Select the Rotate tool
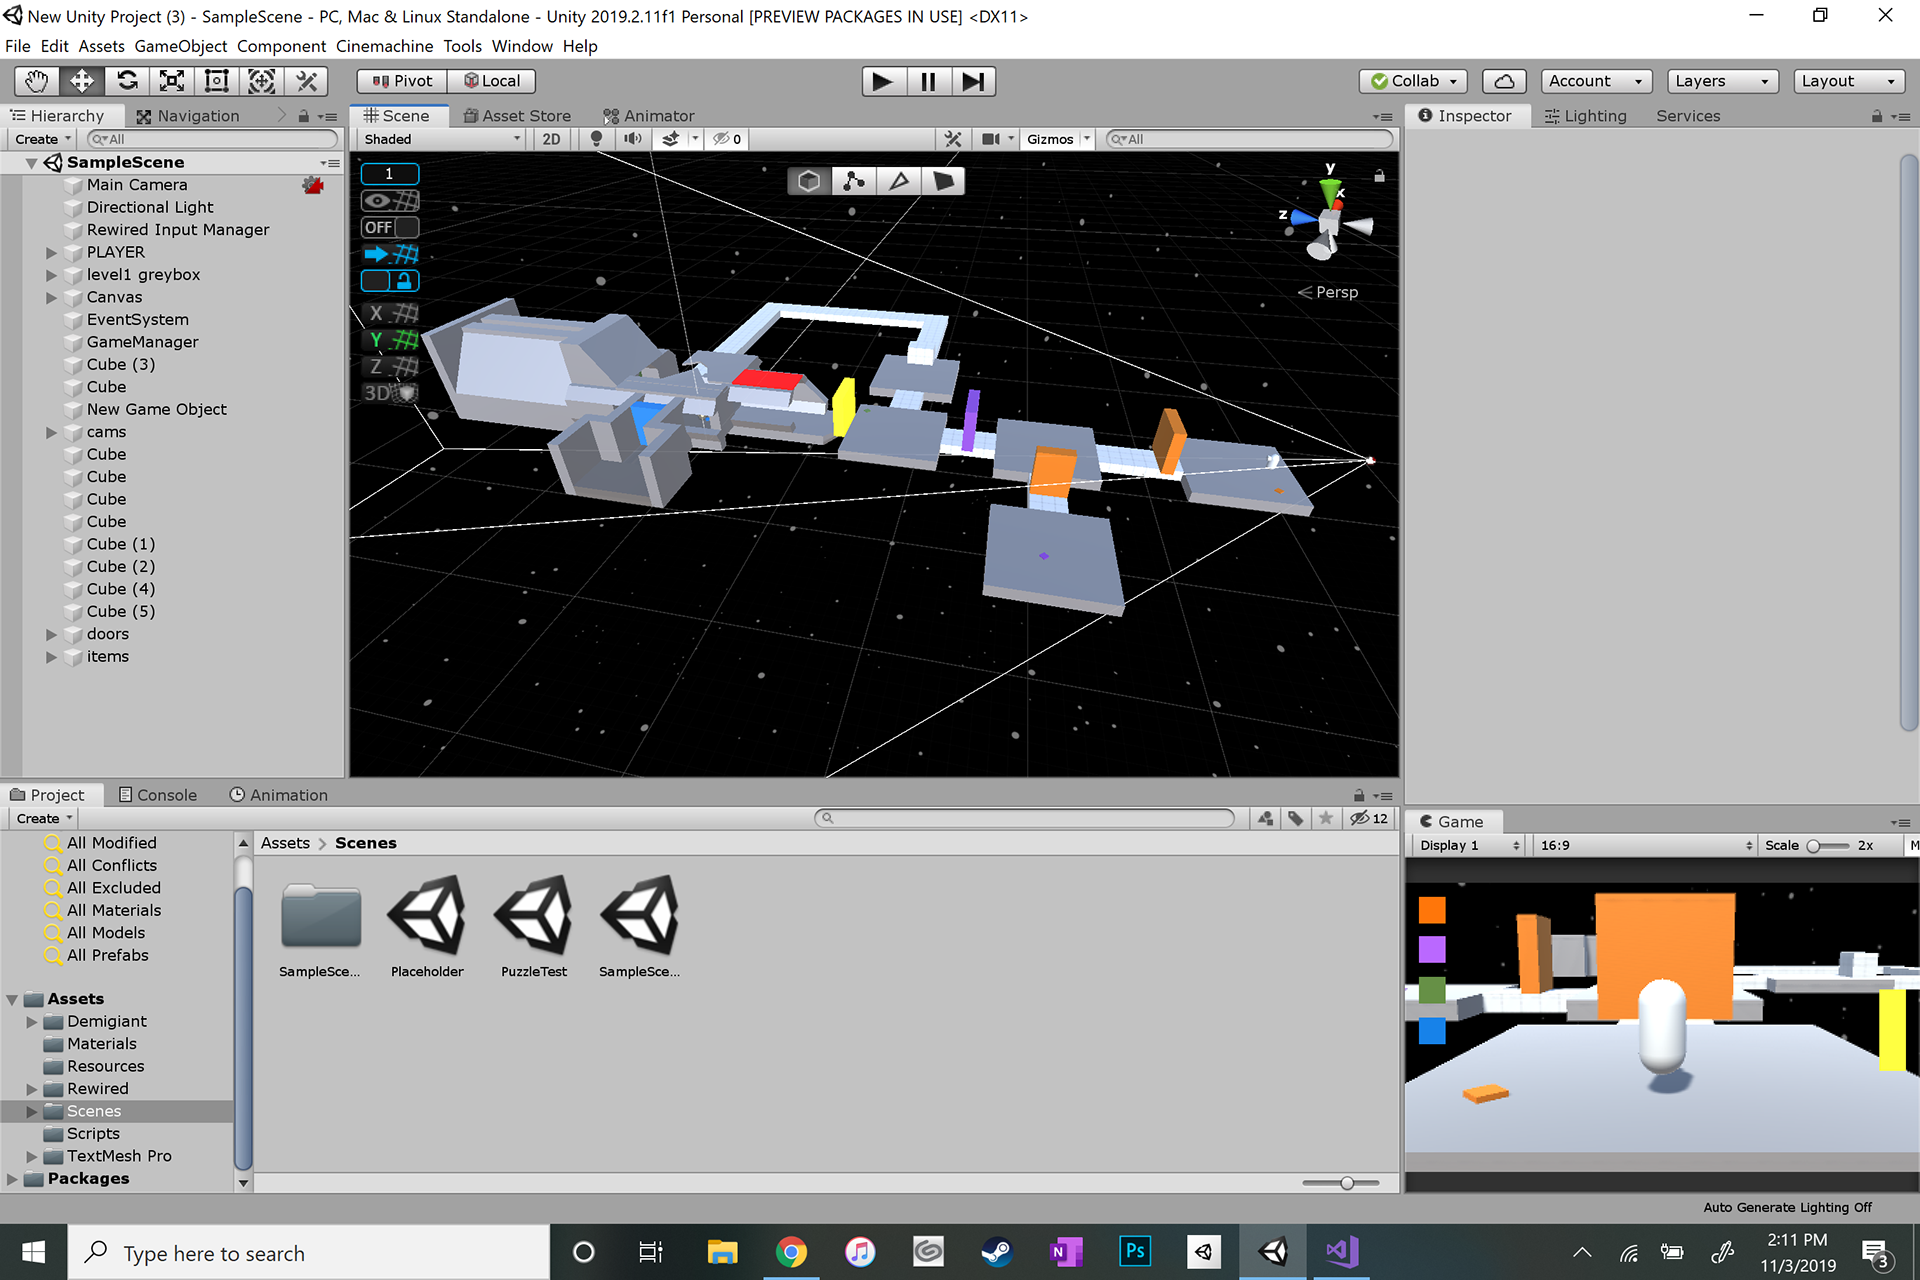This screenshot has height=1280, width=1920. [x=127, y=81]
